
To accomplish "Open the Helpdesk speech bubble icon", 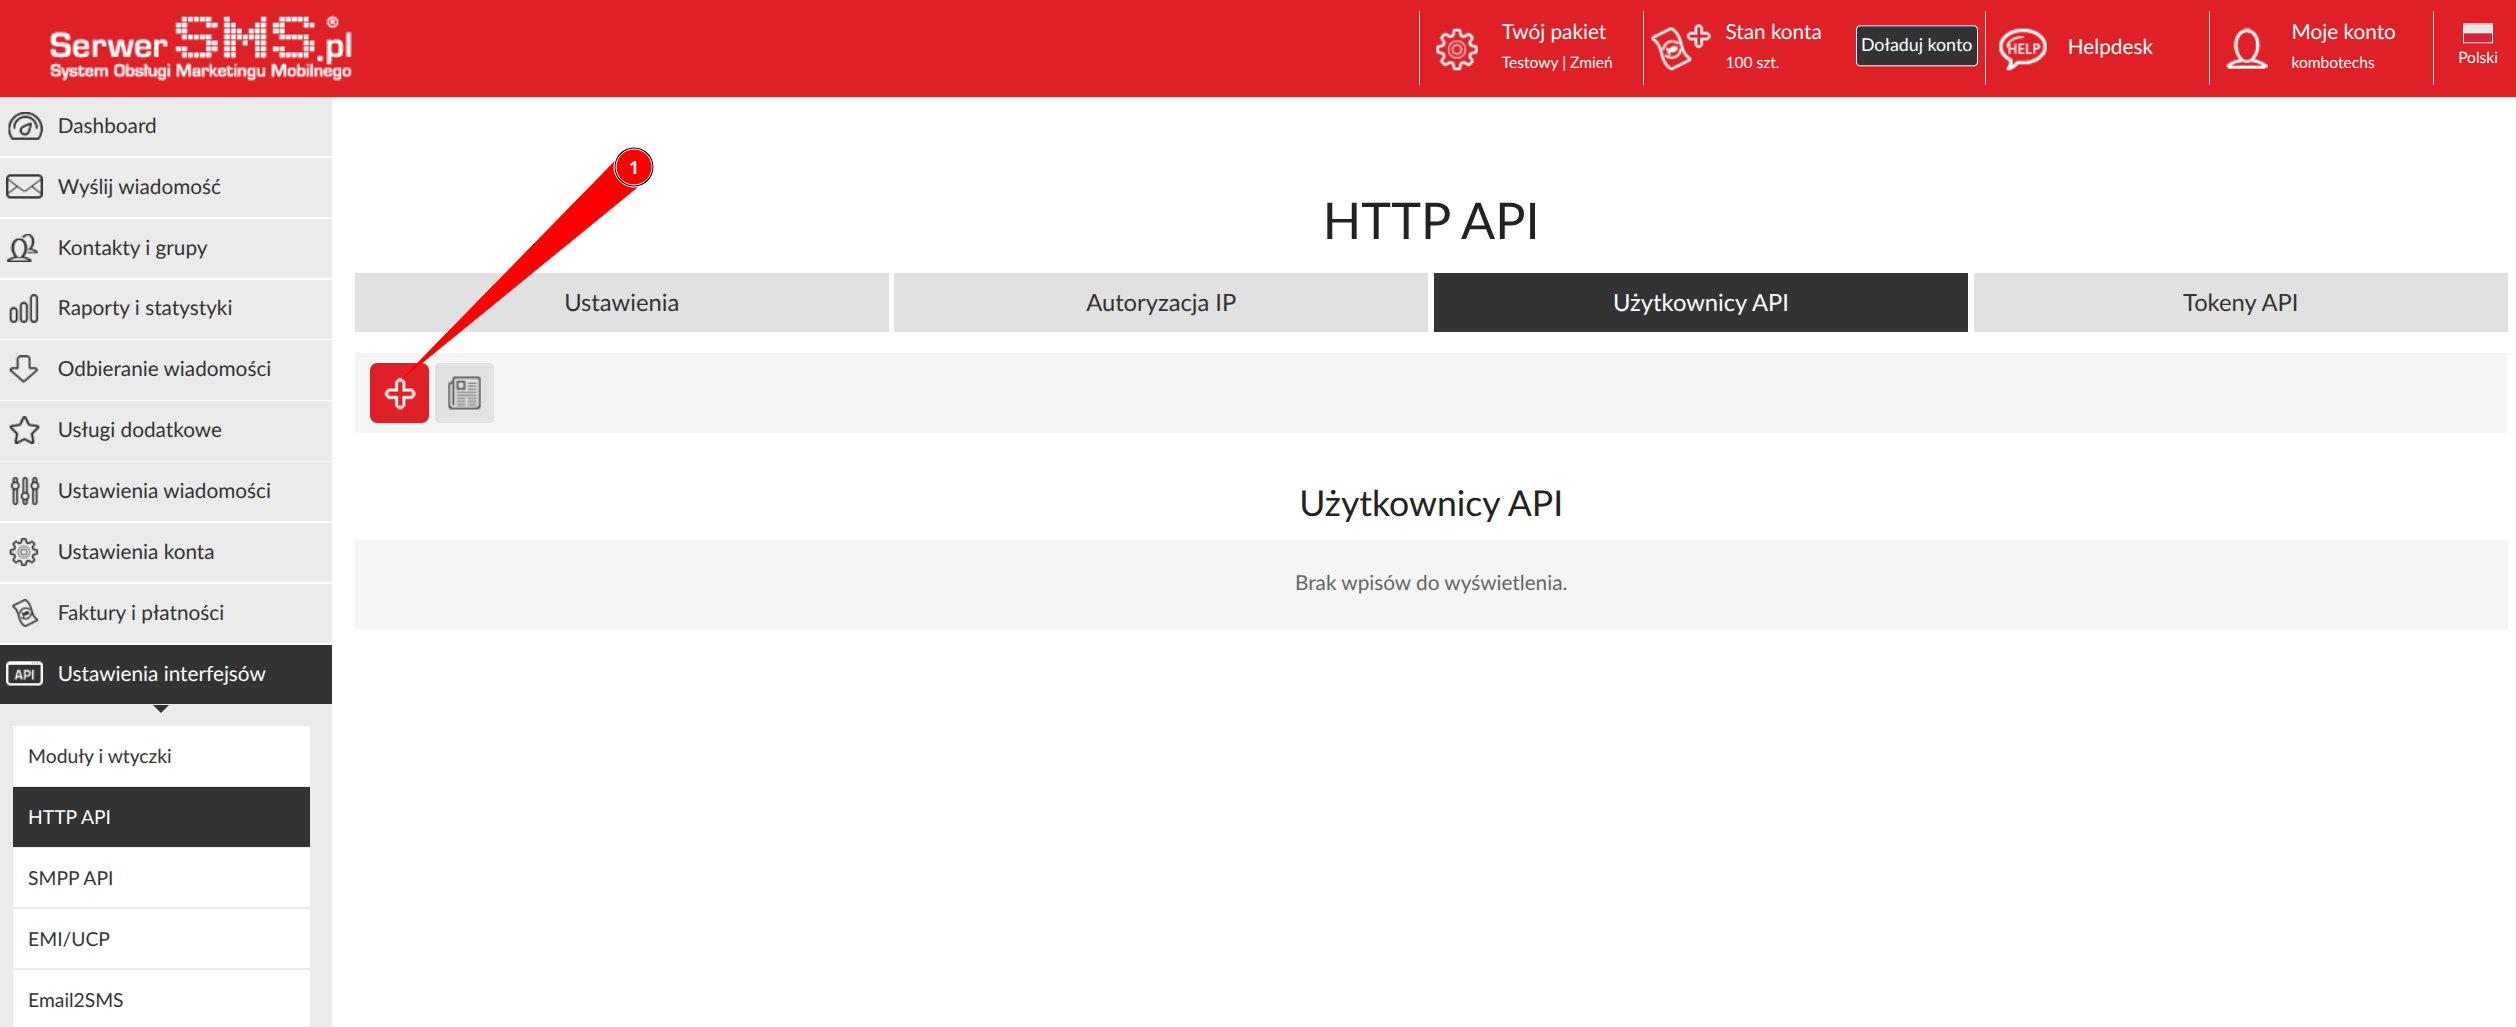I will tap(2022, 47).
